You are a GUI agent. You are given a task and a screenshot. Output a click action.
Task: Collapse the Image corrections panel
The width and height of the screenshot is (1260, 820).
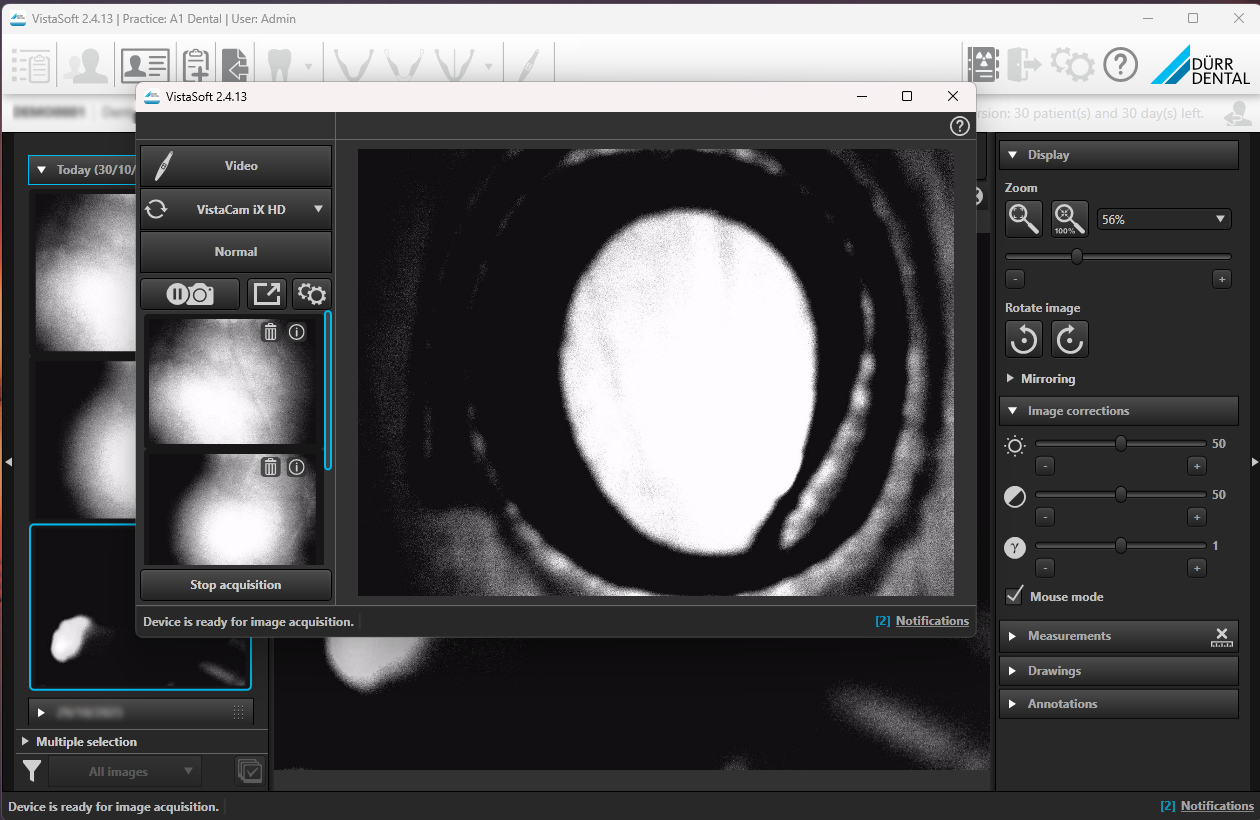(1077, 411)
